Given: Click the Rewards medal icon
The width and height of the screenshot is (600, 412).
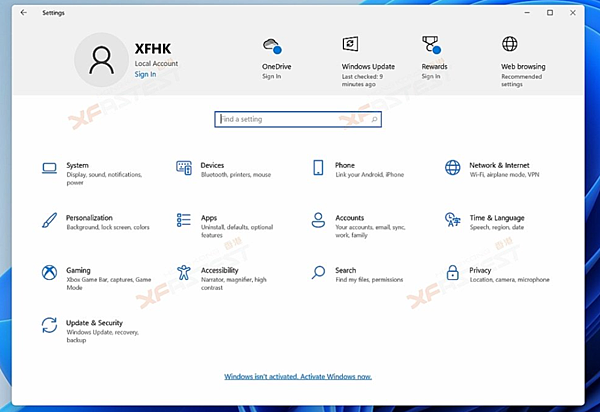Looking at the screenshot, I should pyautogui.click(x=431, y=44).
